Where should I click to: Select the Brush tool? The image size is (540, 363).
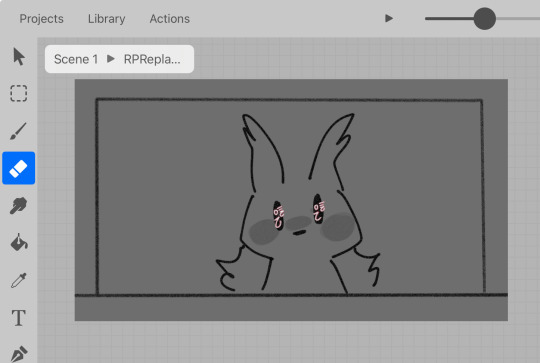tap(18, 131)
